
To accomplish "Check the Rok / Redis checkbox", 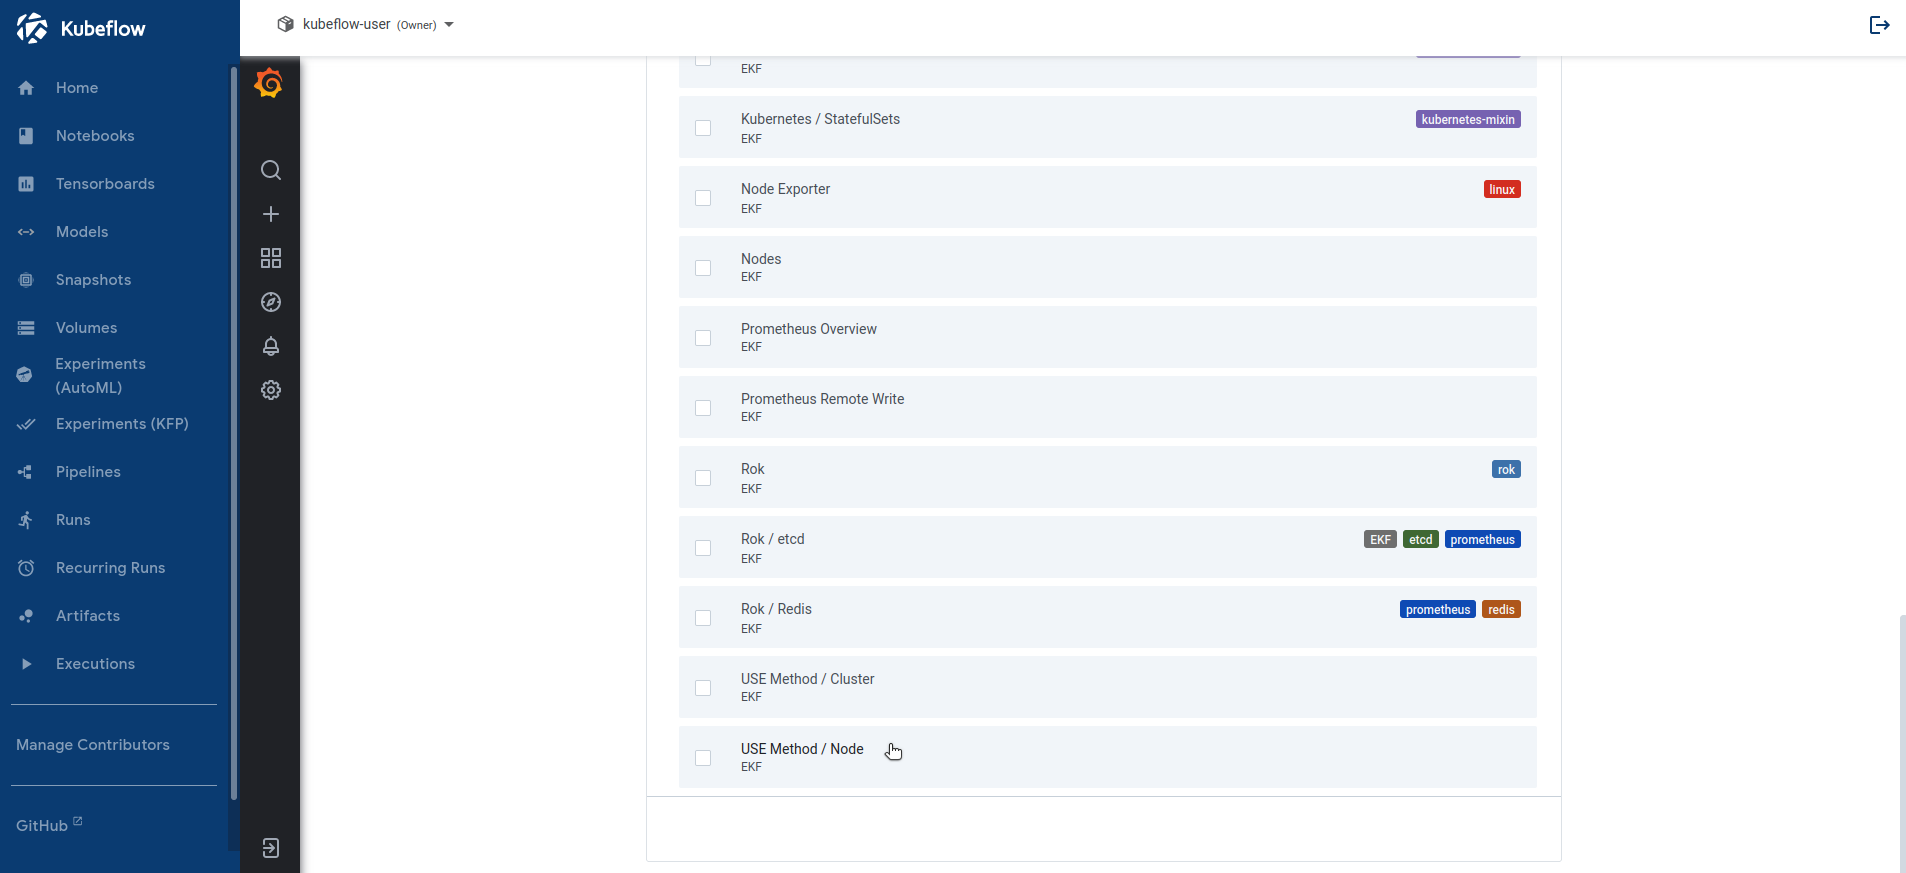I will click(703, 618).
